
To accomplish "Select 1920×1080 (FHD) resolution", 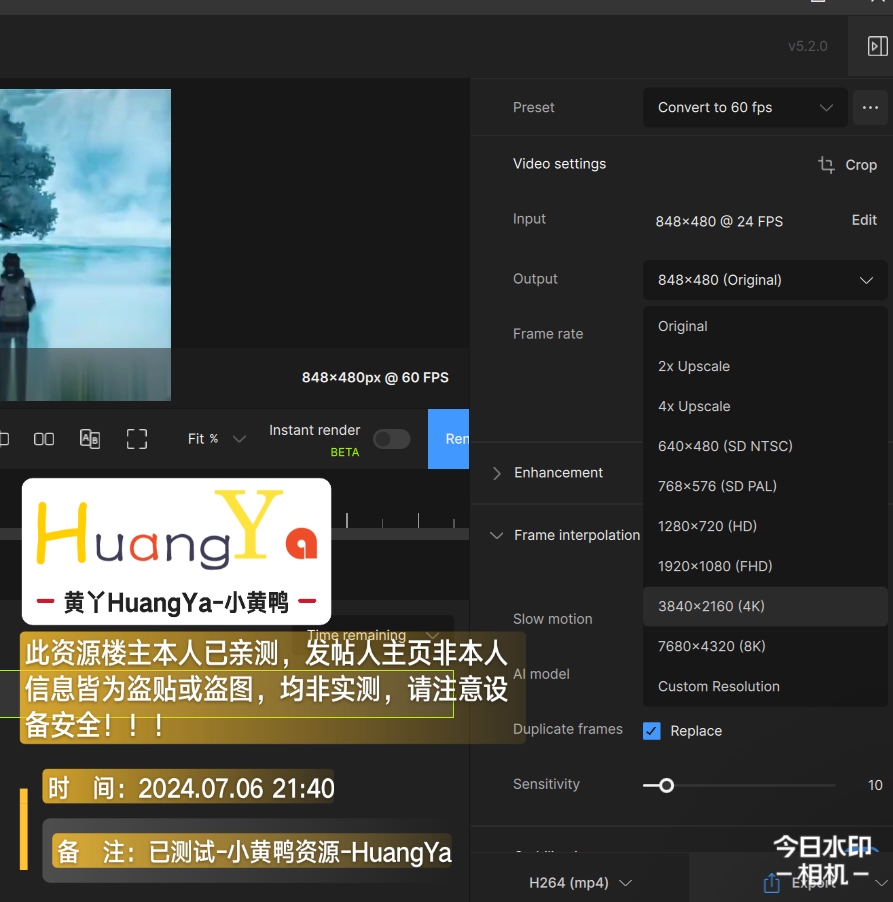I will coord(765,566).
